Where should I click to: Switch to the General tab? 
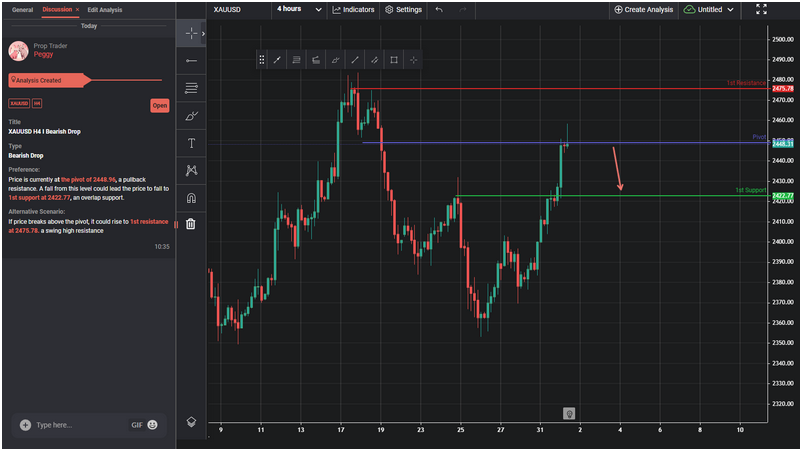(22, 10)
